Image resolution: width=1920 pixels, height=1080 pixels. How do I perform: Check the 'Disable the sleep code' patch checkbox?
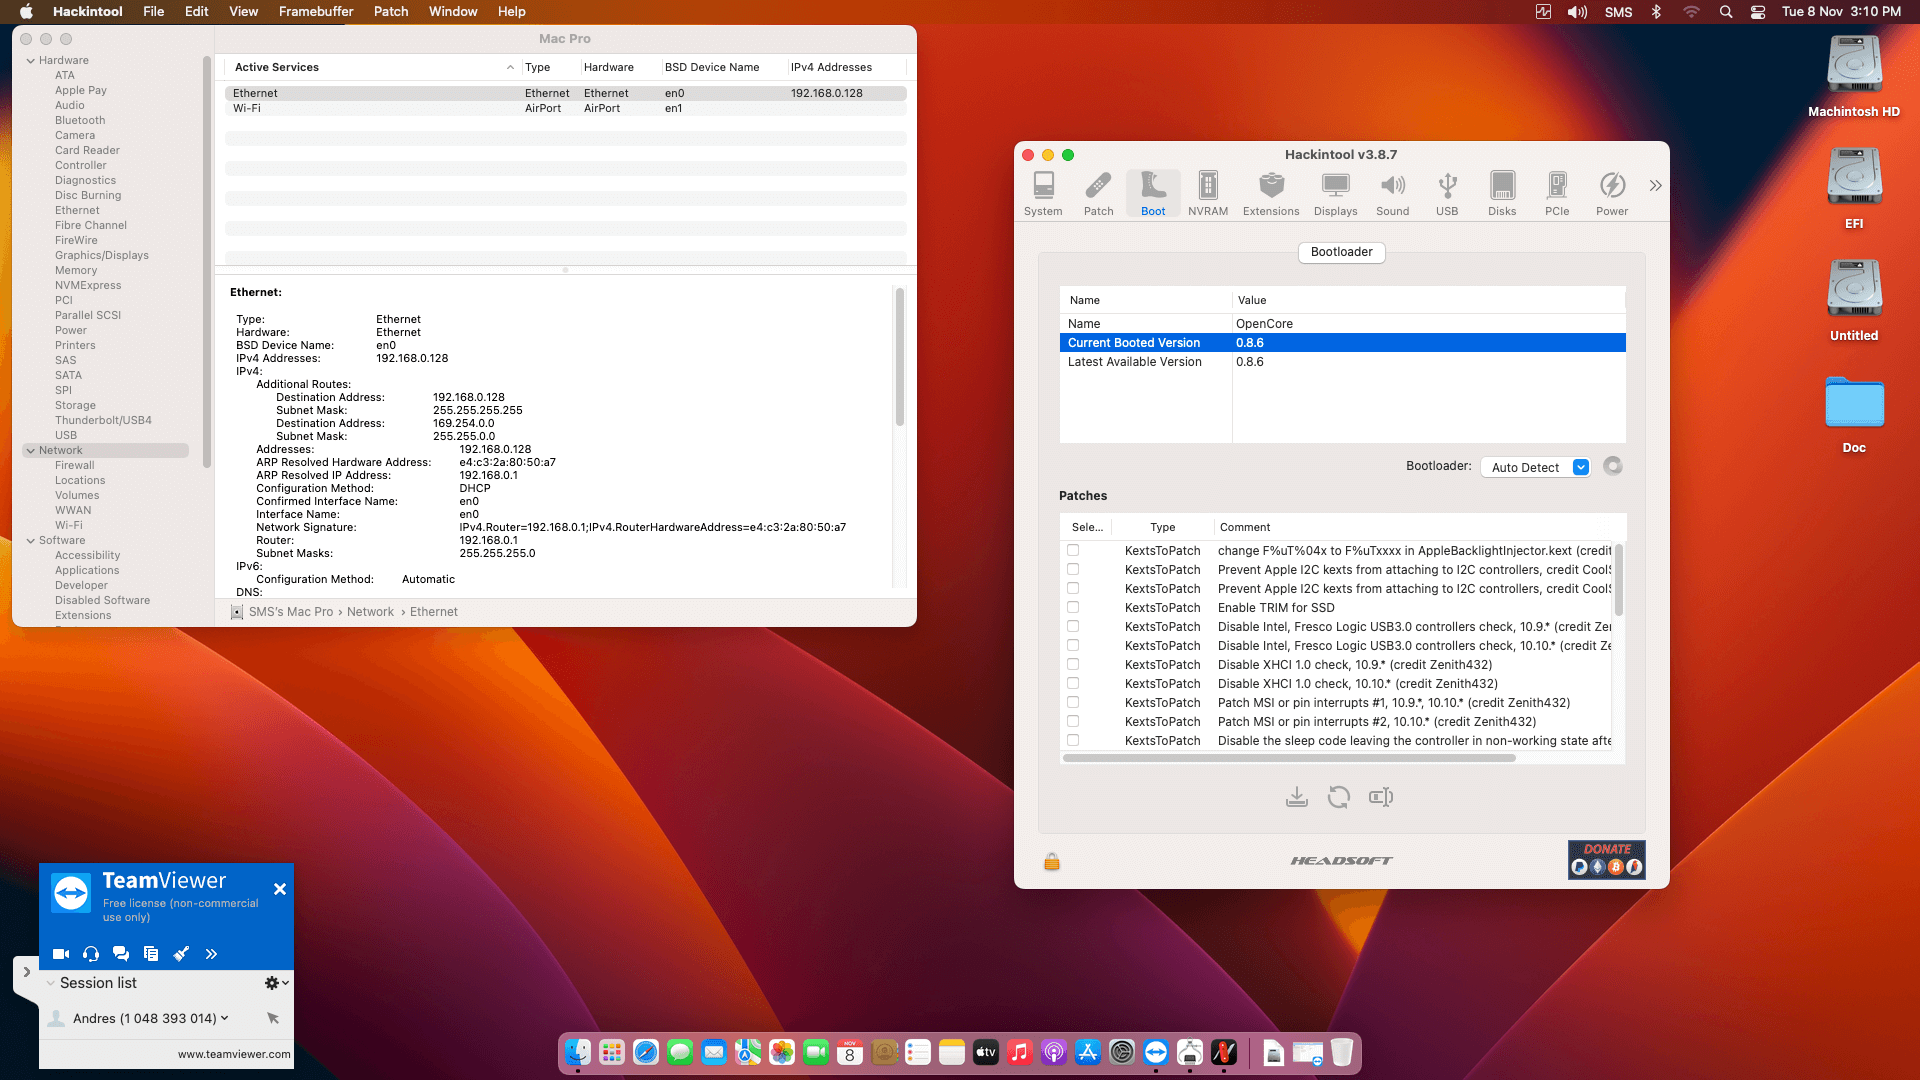[1073, 741]
